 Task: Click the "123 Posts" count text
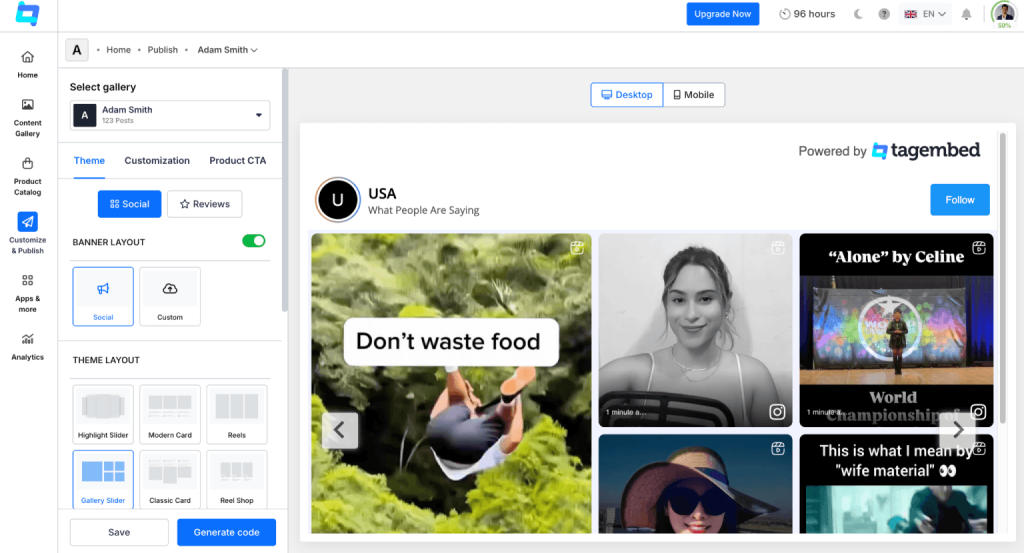[x=118, y=121]
